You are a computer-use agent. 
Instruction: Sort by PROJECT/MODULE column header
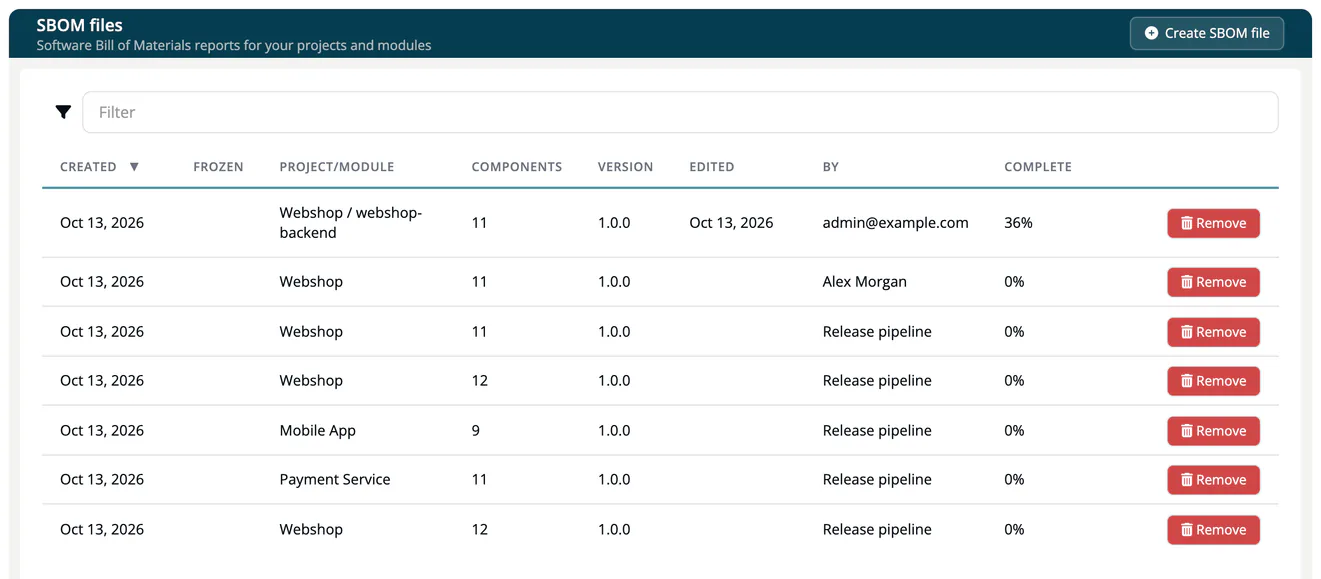coord(337,167)
